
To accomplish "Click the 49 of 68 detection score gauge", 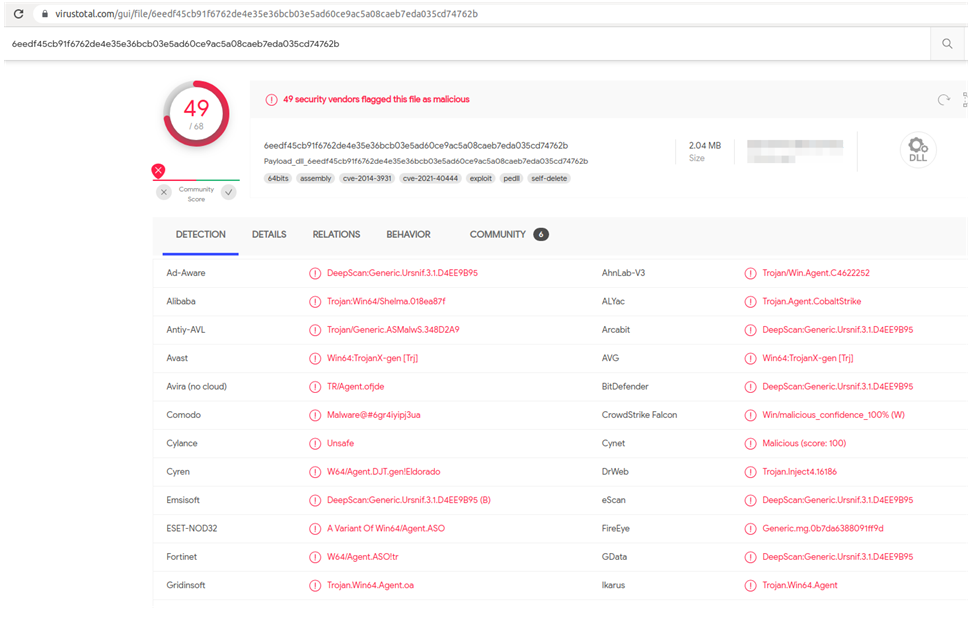I will pos(196,114).
